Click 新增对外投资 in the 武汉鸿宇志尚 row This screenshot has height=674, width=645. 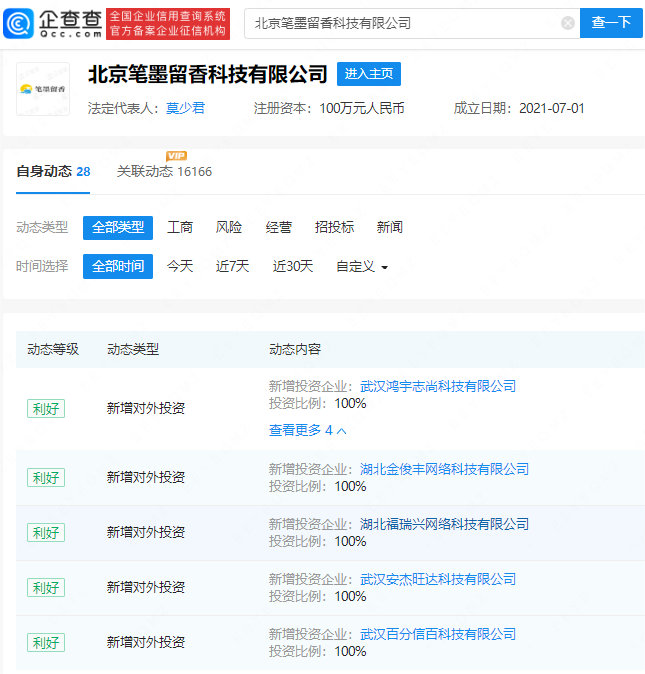pos(146,408)
